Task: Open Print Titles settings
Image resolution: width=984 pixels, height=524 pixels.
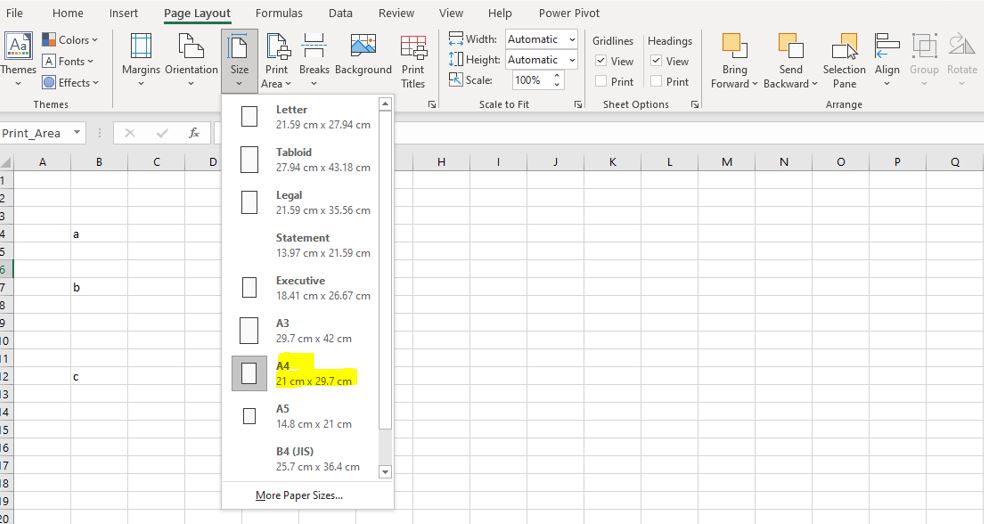Action: pos(413,61)
